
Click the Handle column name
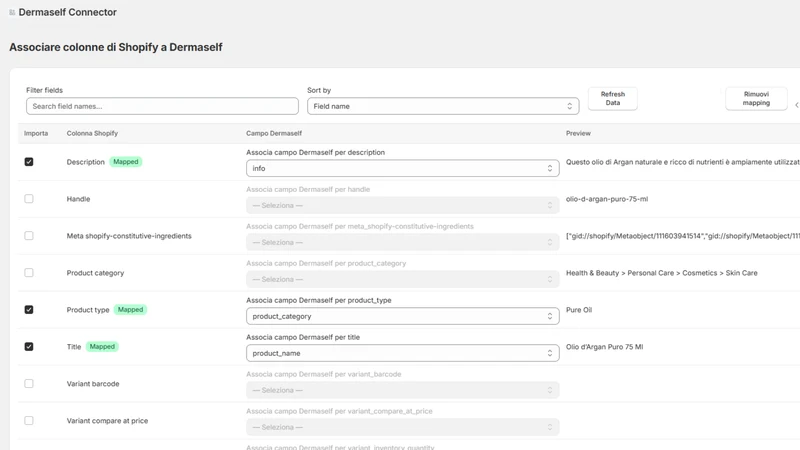pos(78,199)
